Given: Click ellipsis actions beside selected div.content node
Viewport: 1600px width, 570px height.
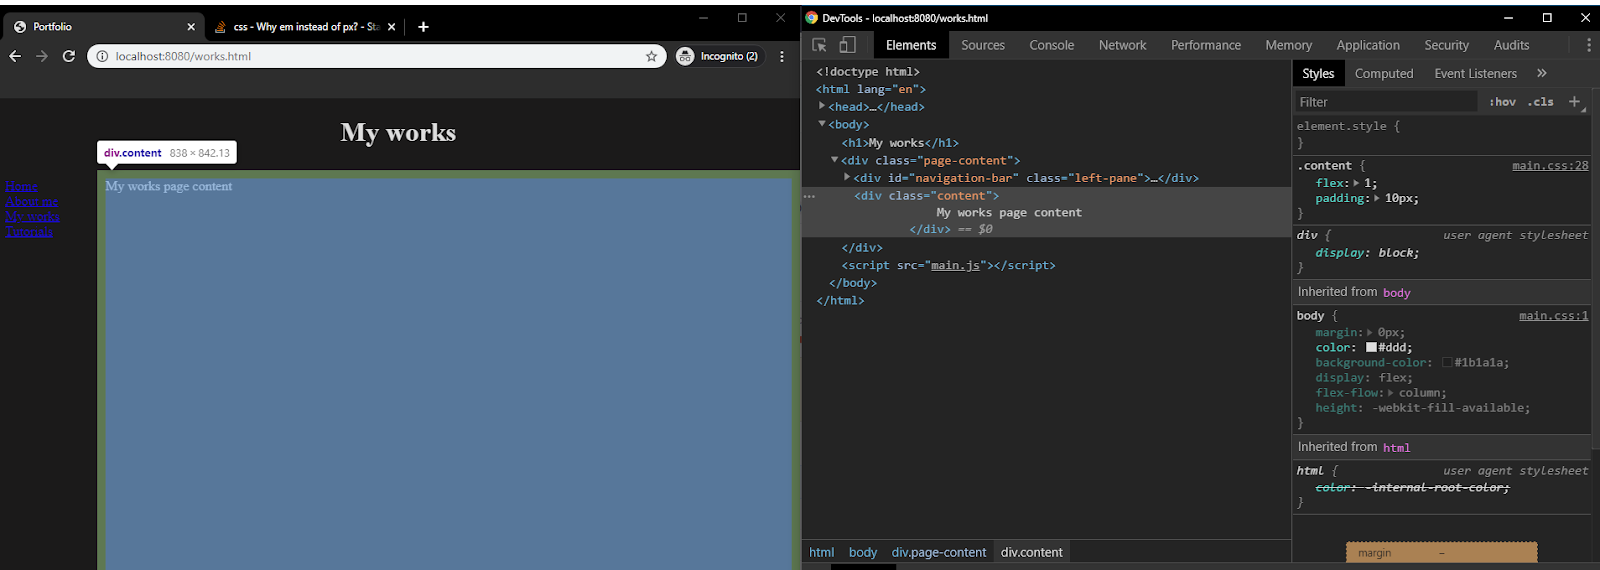Looking at the screenshot, I should [809, 196].
